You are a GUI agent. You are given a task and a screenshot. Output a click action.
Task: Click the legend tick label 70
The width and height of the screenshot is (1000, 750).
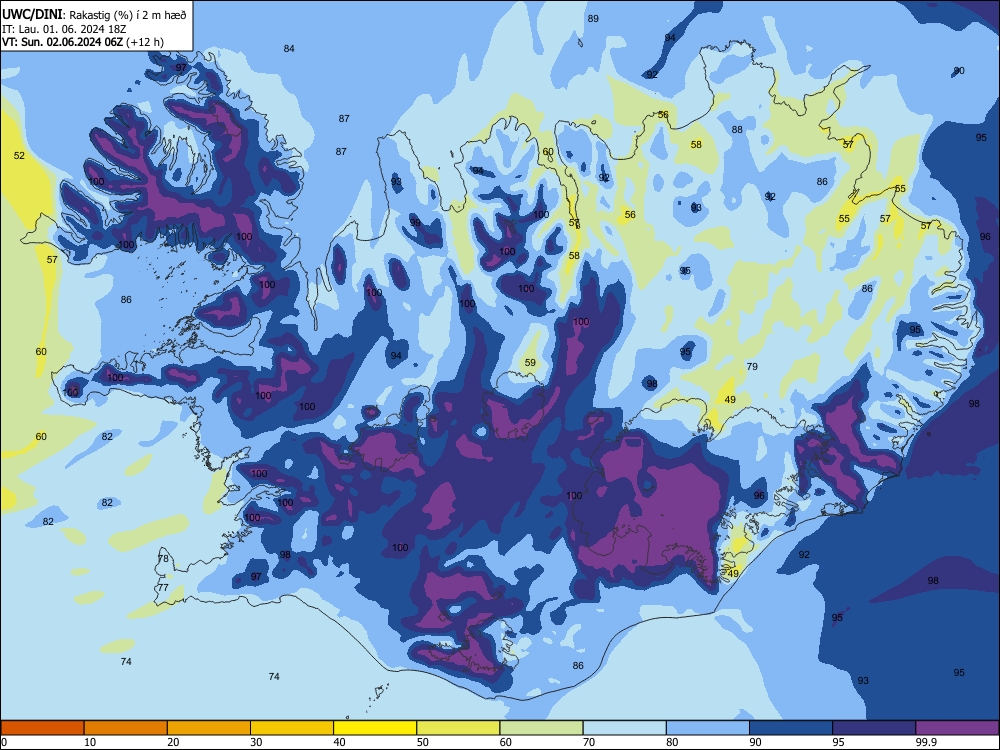pyautogui.click(x=589, y=742)
